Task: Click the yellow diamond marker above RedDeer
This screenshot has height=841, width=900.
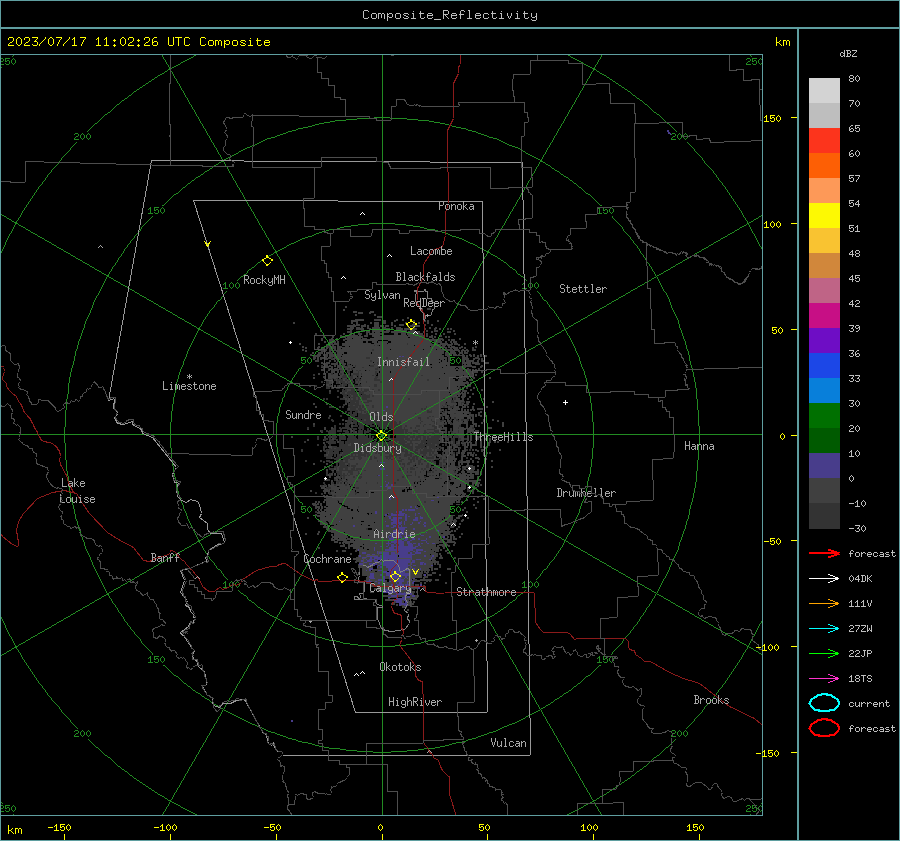Action: (x=411, y=325)
